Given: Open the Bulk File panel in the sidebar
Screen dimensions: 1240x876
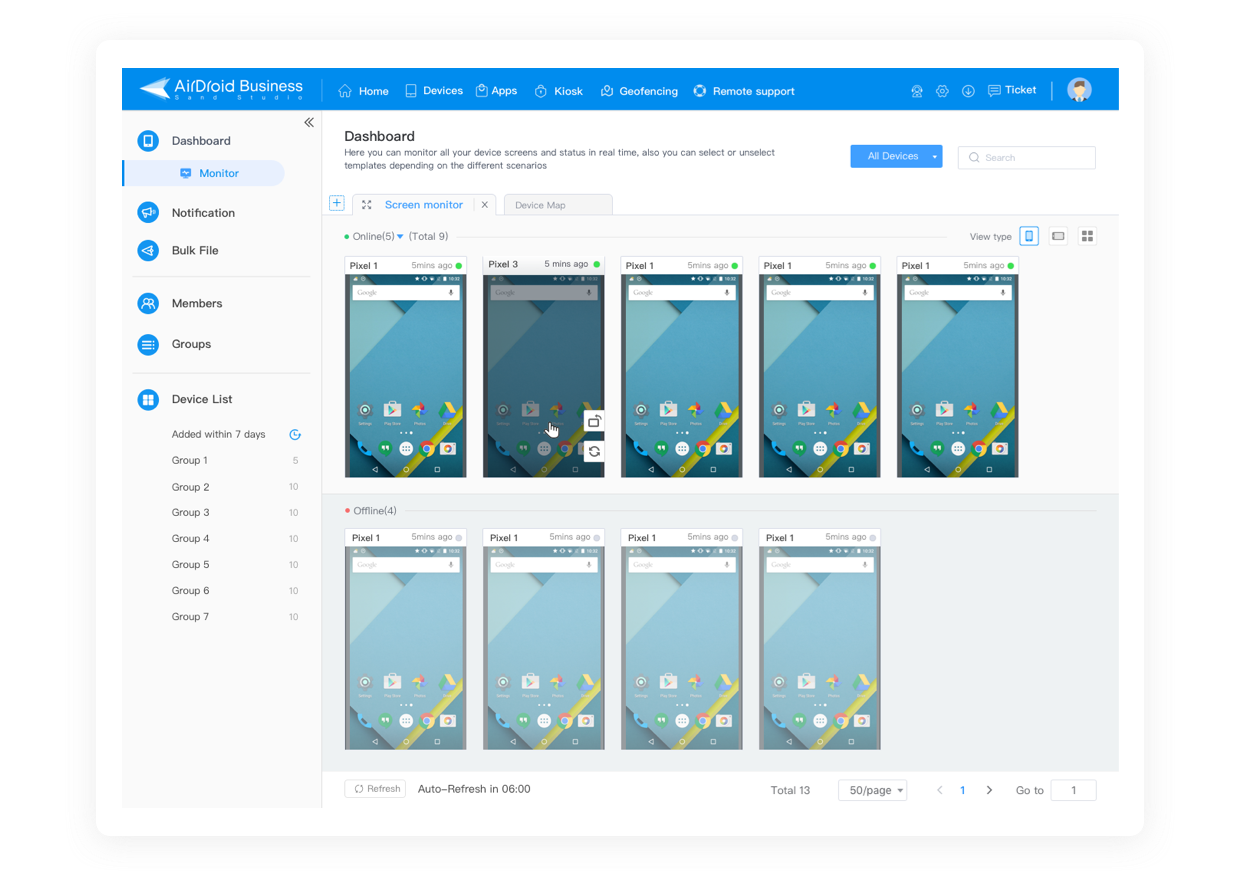Looking at the screenshot, I should click(x=195, y=250).
